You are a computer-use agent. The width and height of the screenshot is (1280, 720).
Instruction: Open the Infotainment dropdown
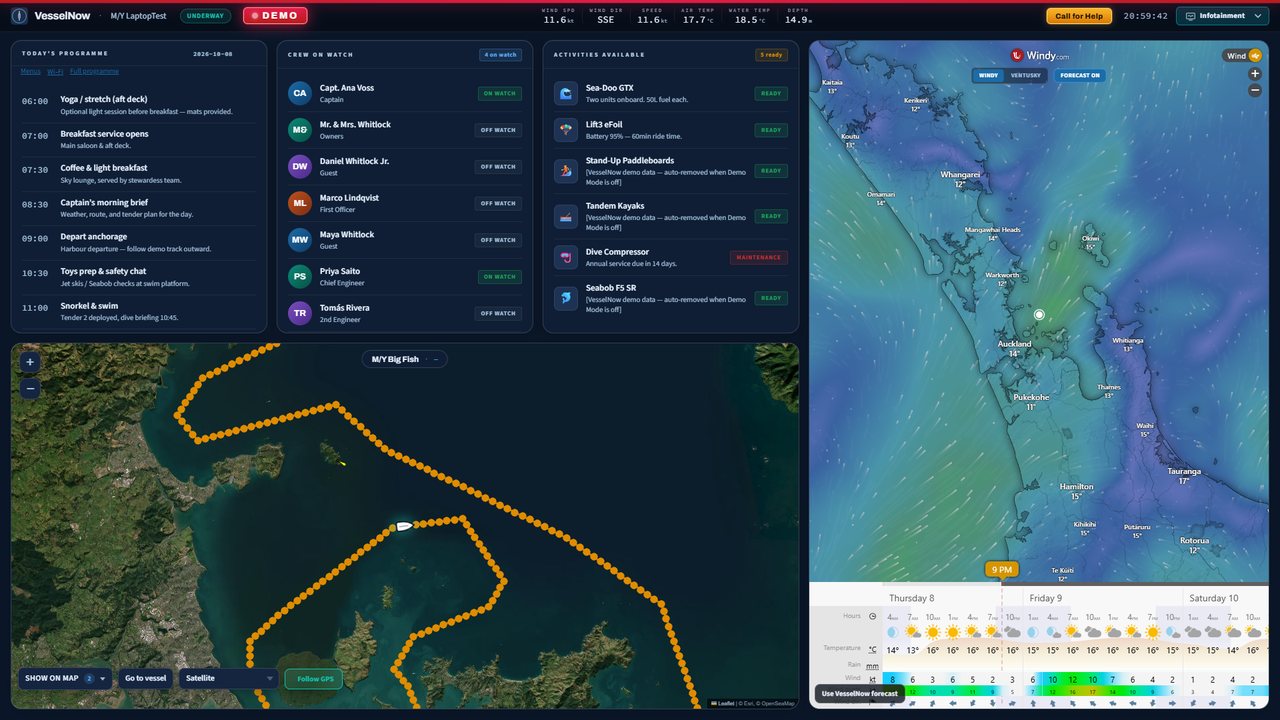coord(1224,16)
